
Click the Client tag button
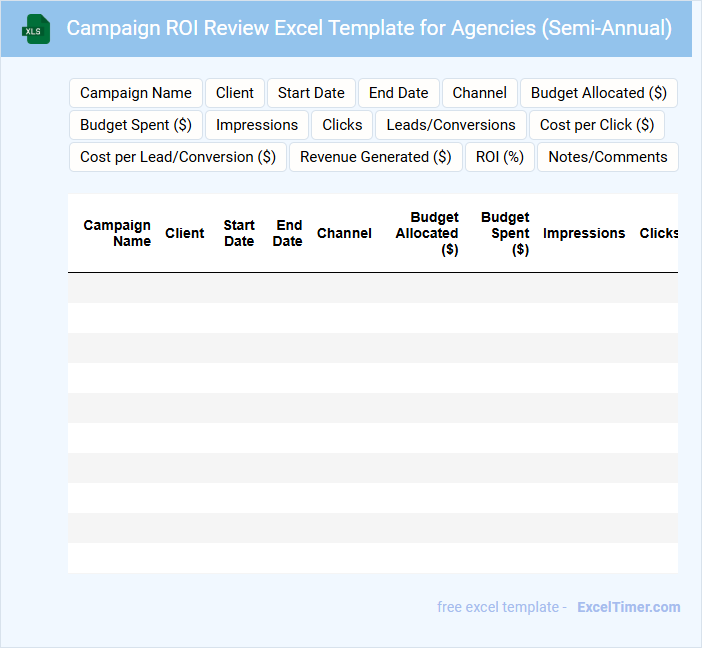[x=235, y=93]
